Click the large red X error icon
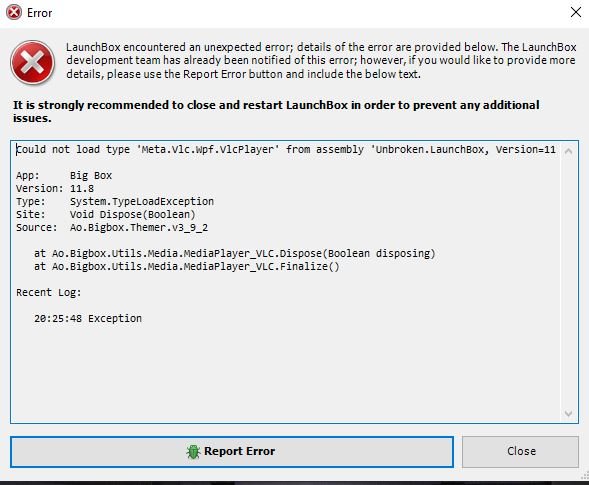Viewport: 589px width, 485px height. pos(33,62)
